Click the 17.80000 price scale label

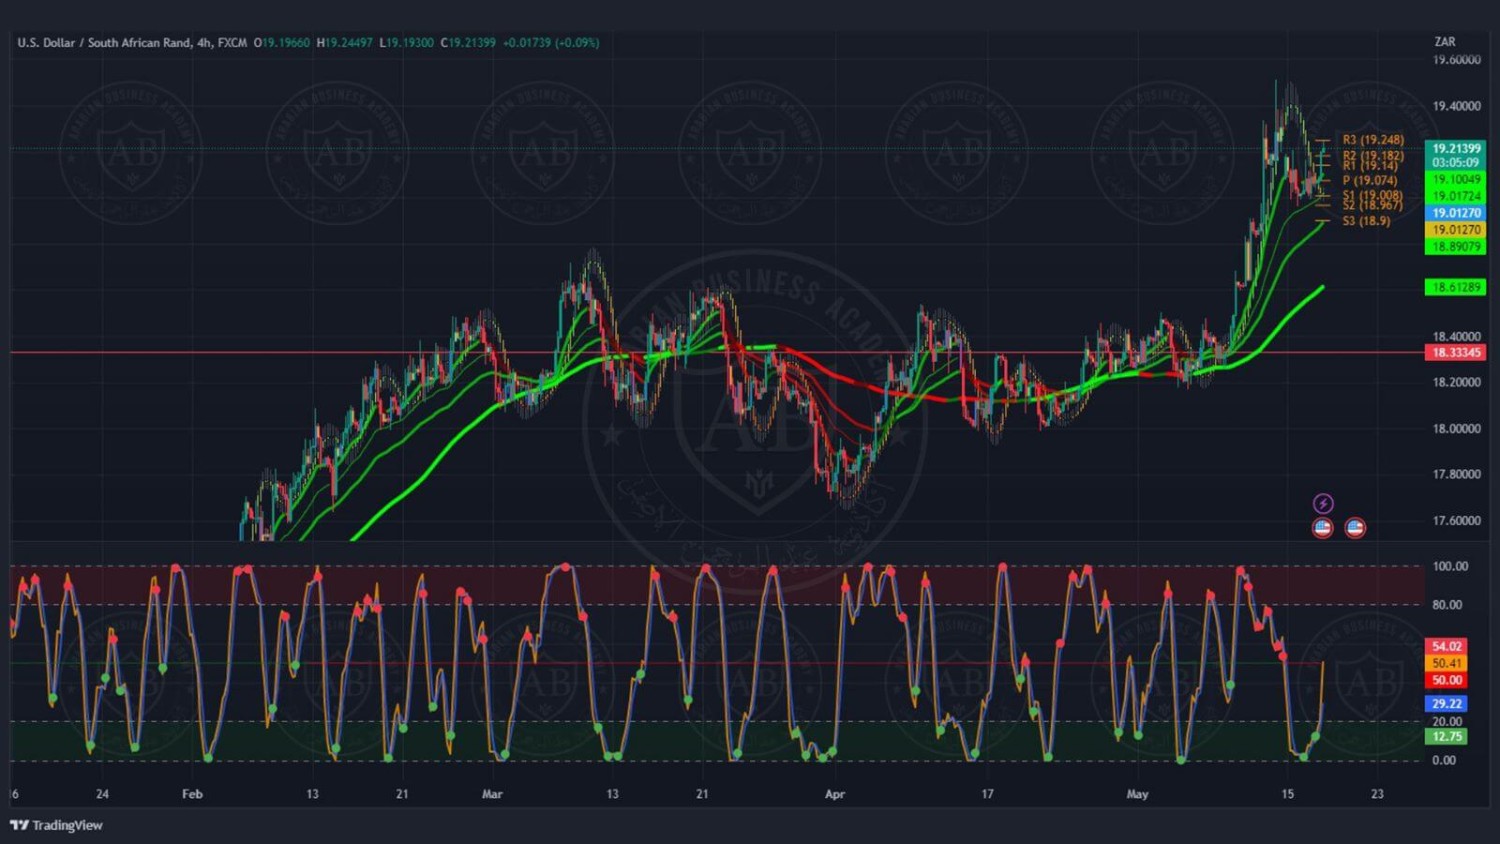point(1456,475)
